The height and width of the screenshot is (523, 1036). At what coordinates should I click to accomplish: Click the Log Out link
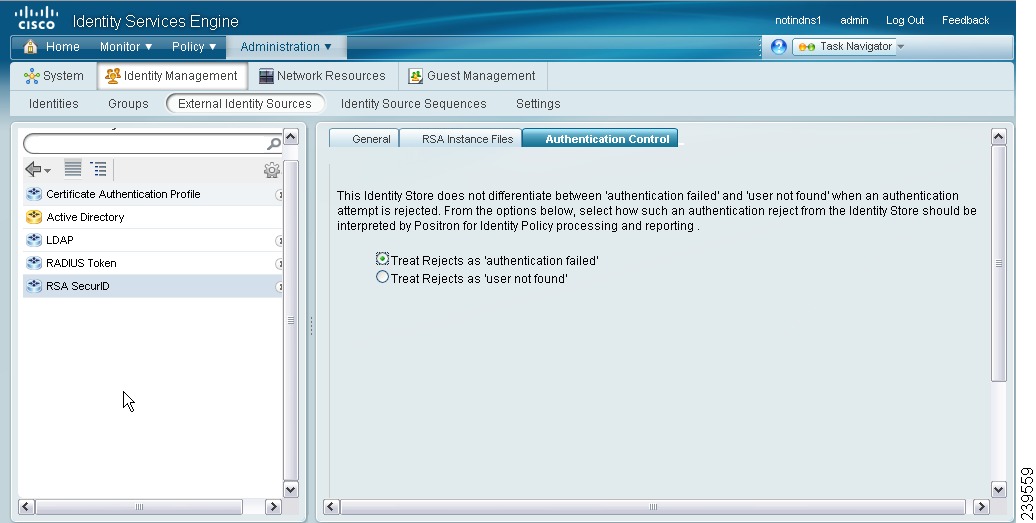(905, 20)
